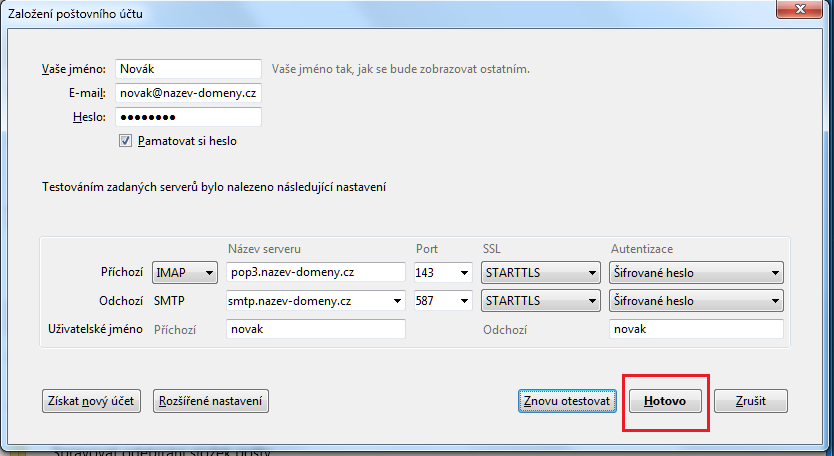Open the outgoing SSL STARTTLS dropdown
834x456 pixels.
540,301
